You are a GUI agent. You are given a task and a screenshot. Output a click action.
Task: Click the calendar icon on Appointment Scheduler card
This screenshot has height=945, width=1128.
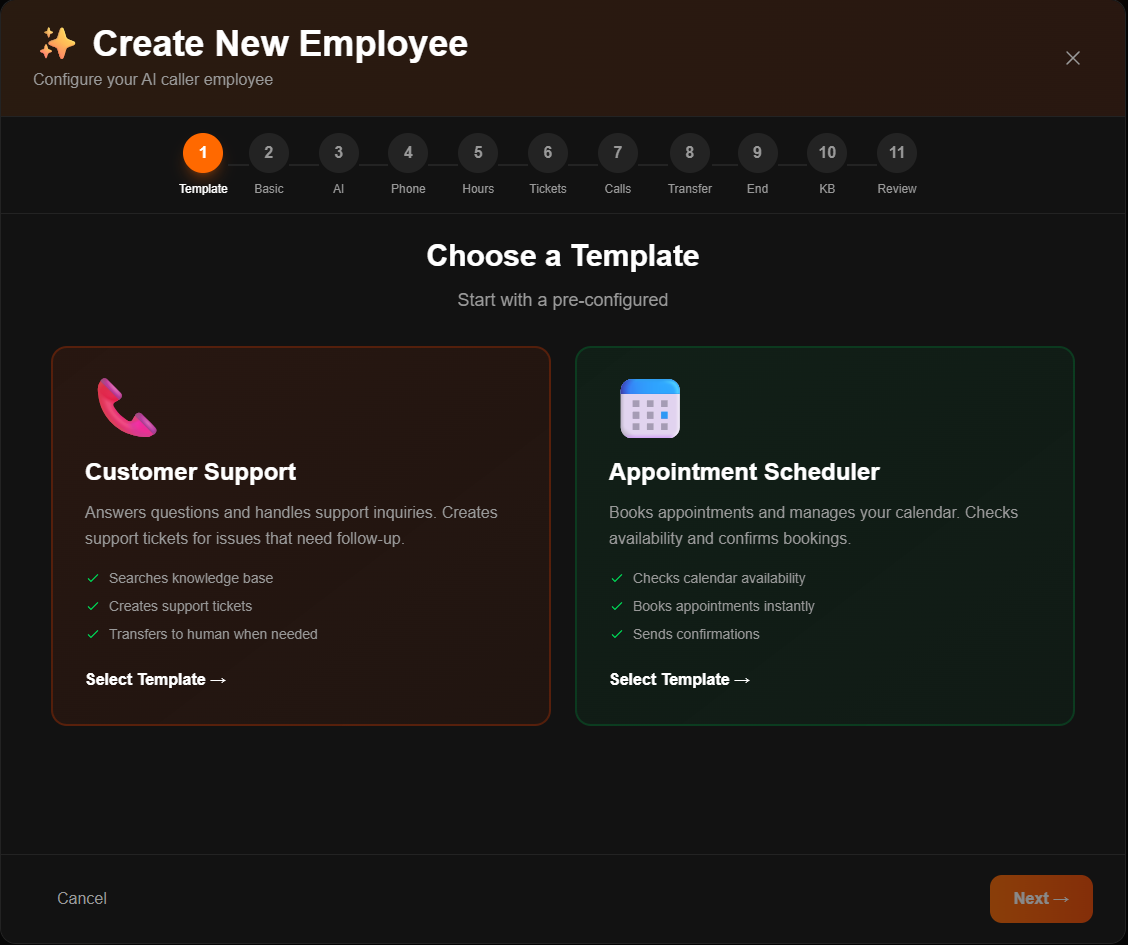[x=650, y=408]
